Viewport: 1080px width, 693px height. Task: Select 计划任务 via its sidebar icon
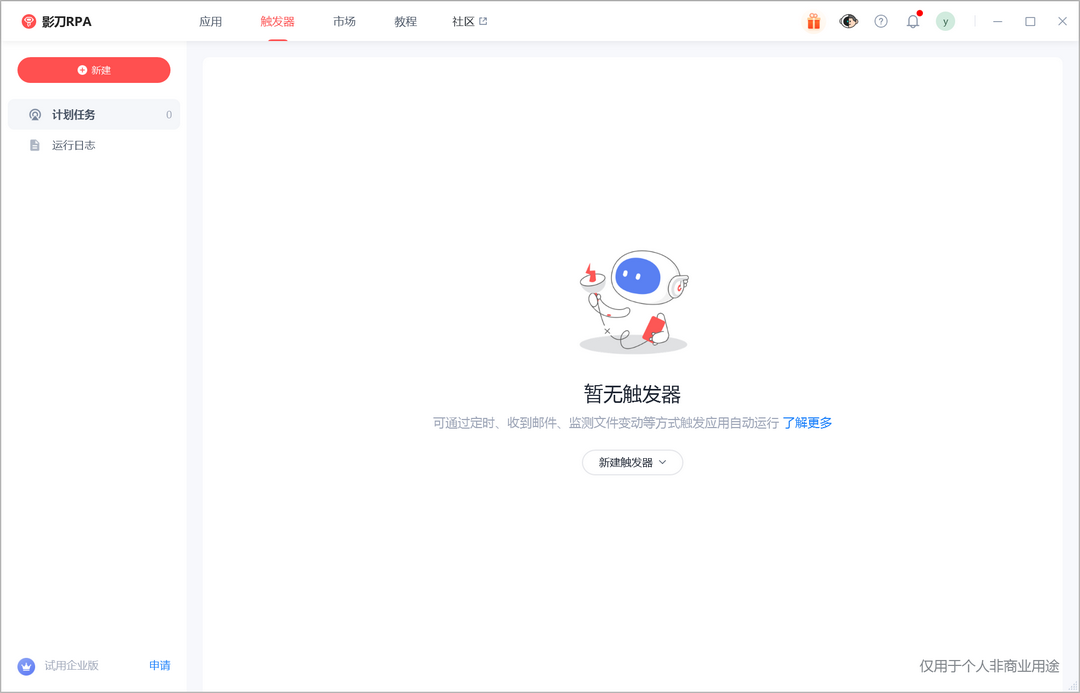coord(37,114)
